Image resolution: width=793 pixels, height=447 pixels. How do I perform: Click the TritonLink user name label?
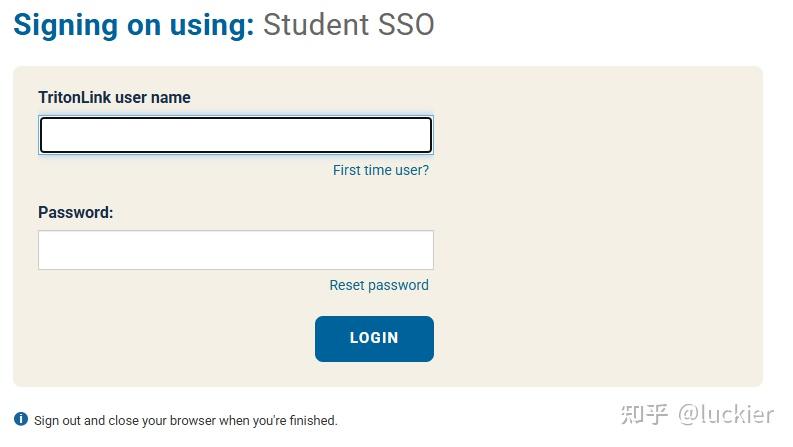click(x=114, y=97)
